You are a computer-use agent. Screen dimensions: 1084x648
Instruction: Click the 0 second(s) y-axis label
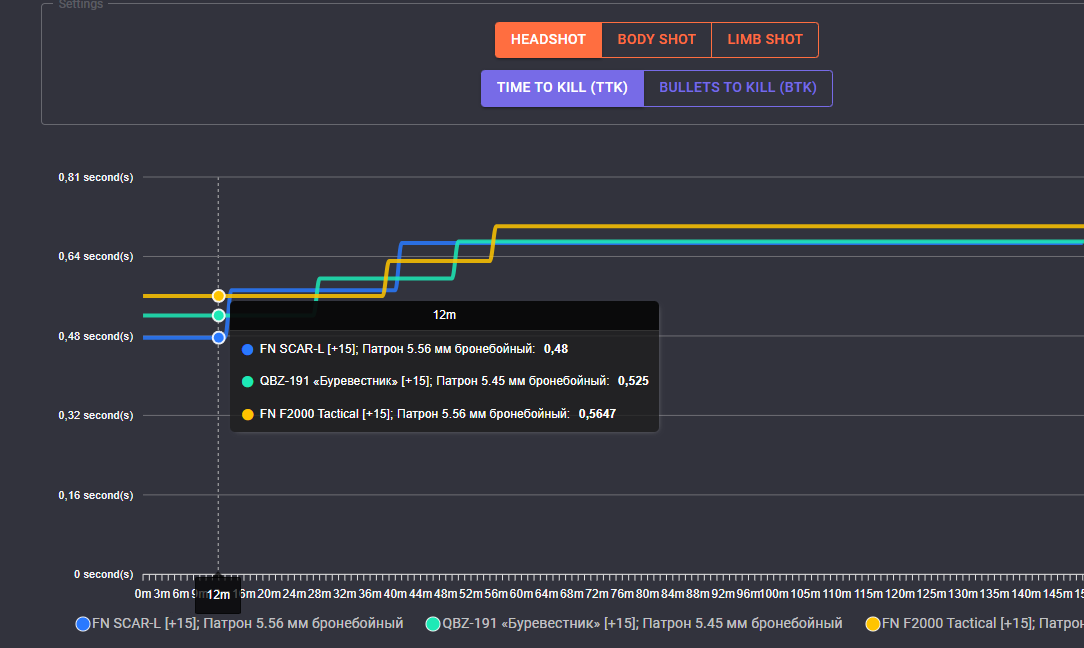click(104, 574)
